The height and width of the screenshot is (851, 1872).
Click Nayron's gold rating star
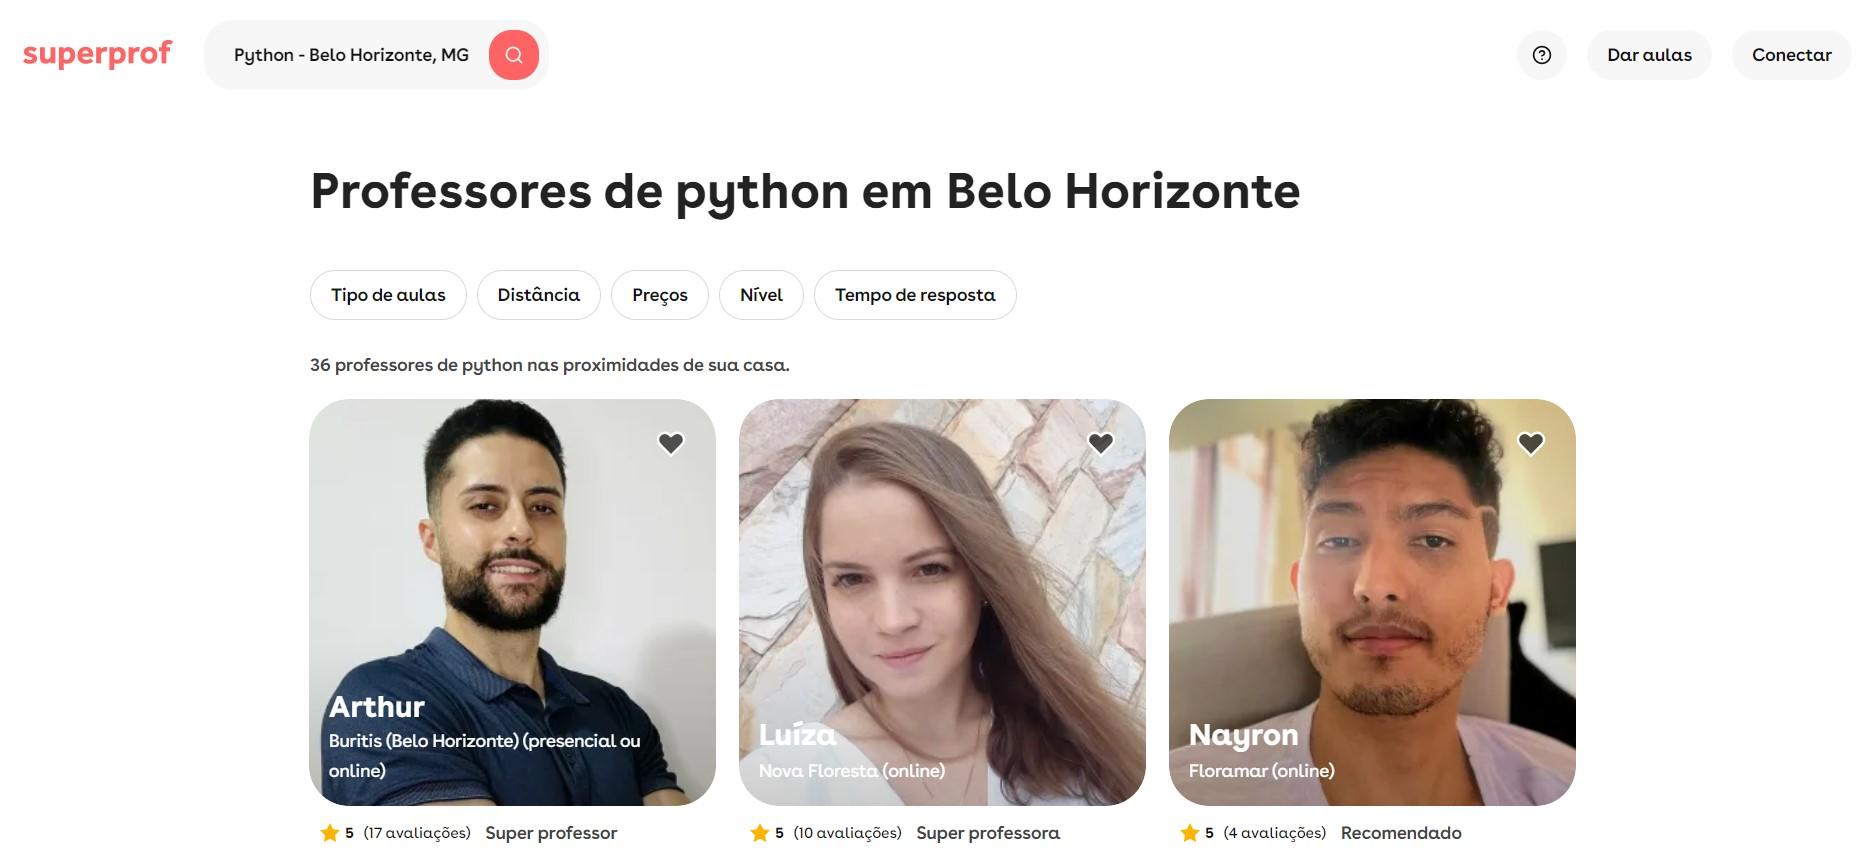pyautogui.click(x=1189, y=832)
